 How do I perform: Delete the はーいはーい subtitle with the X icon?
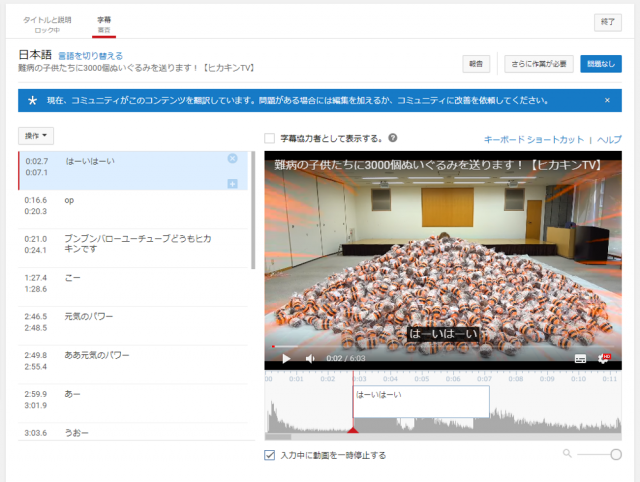pos(232,158)
